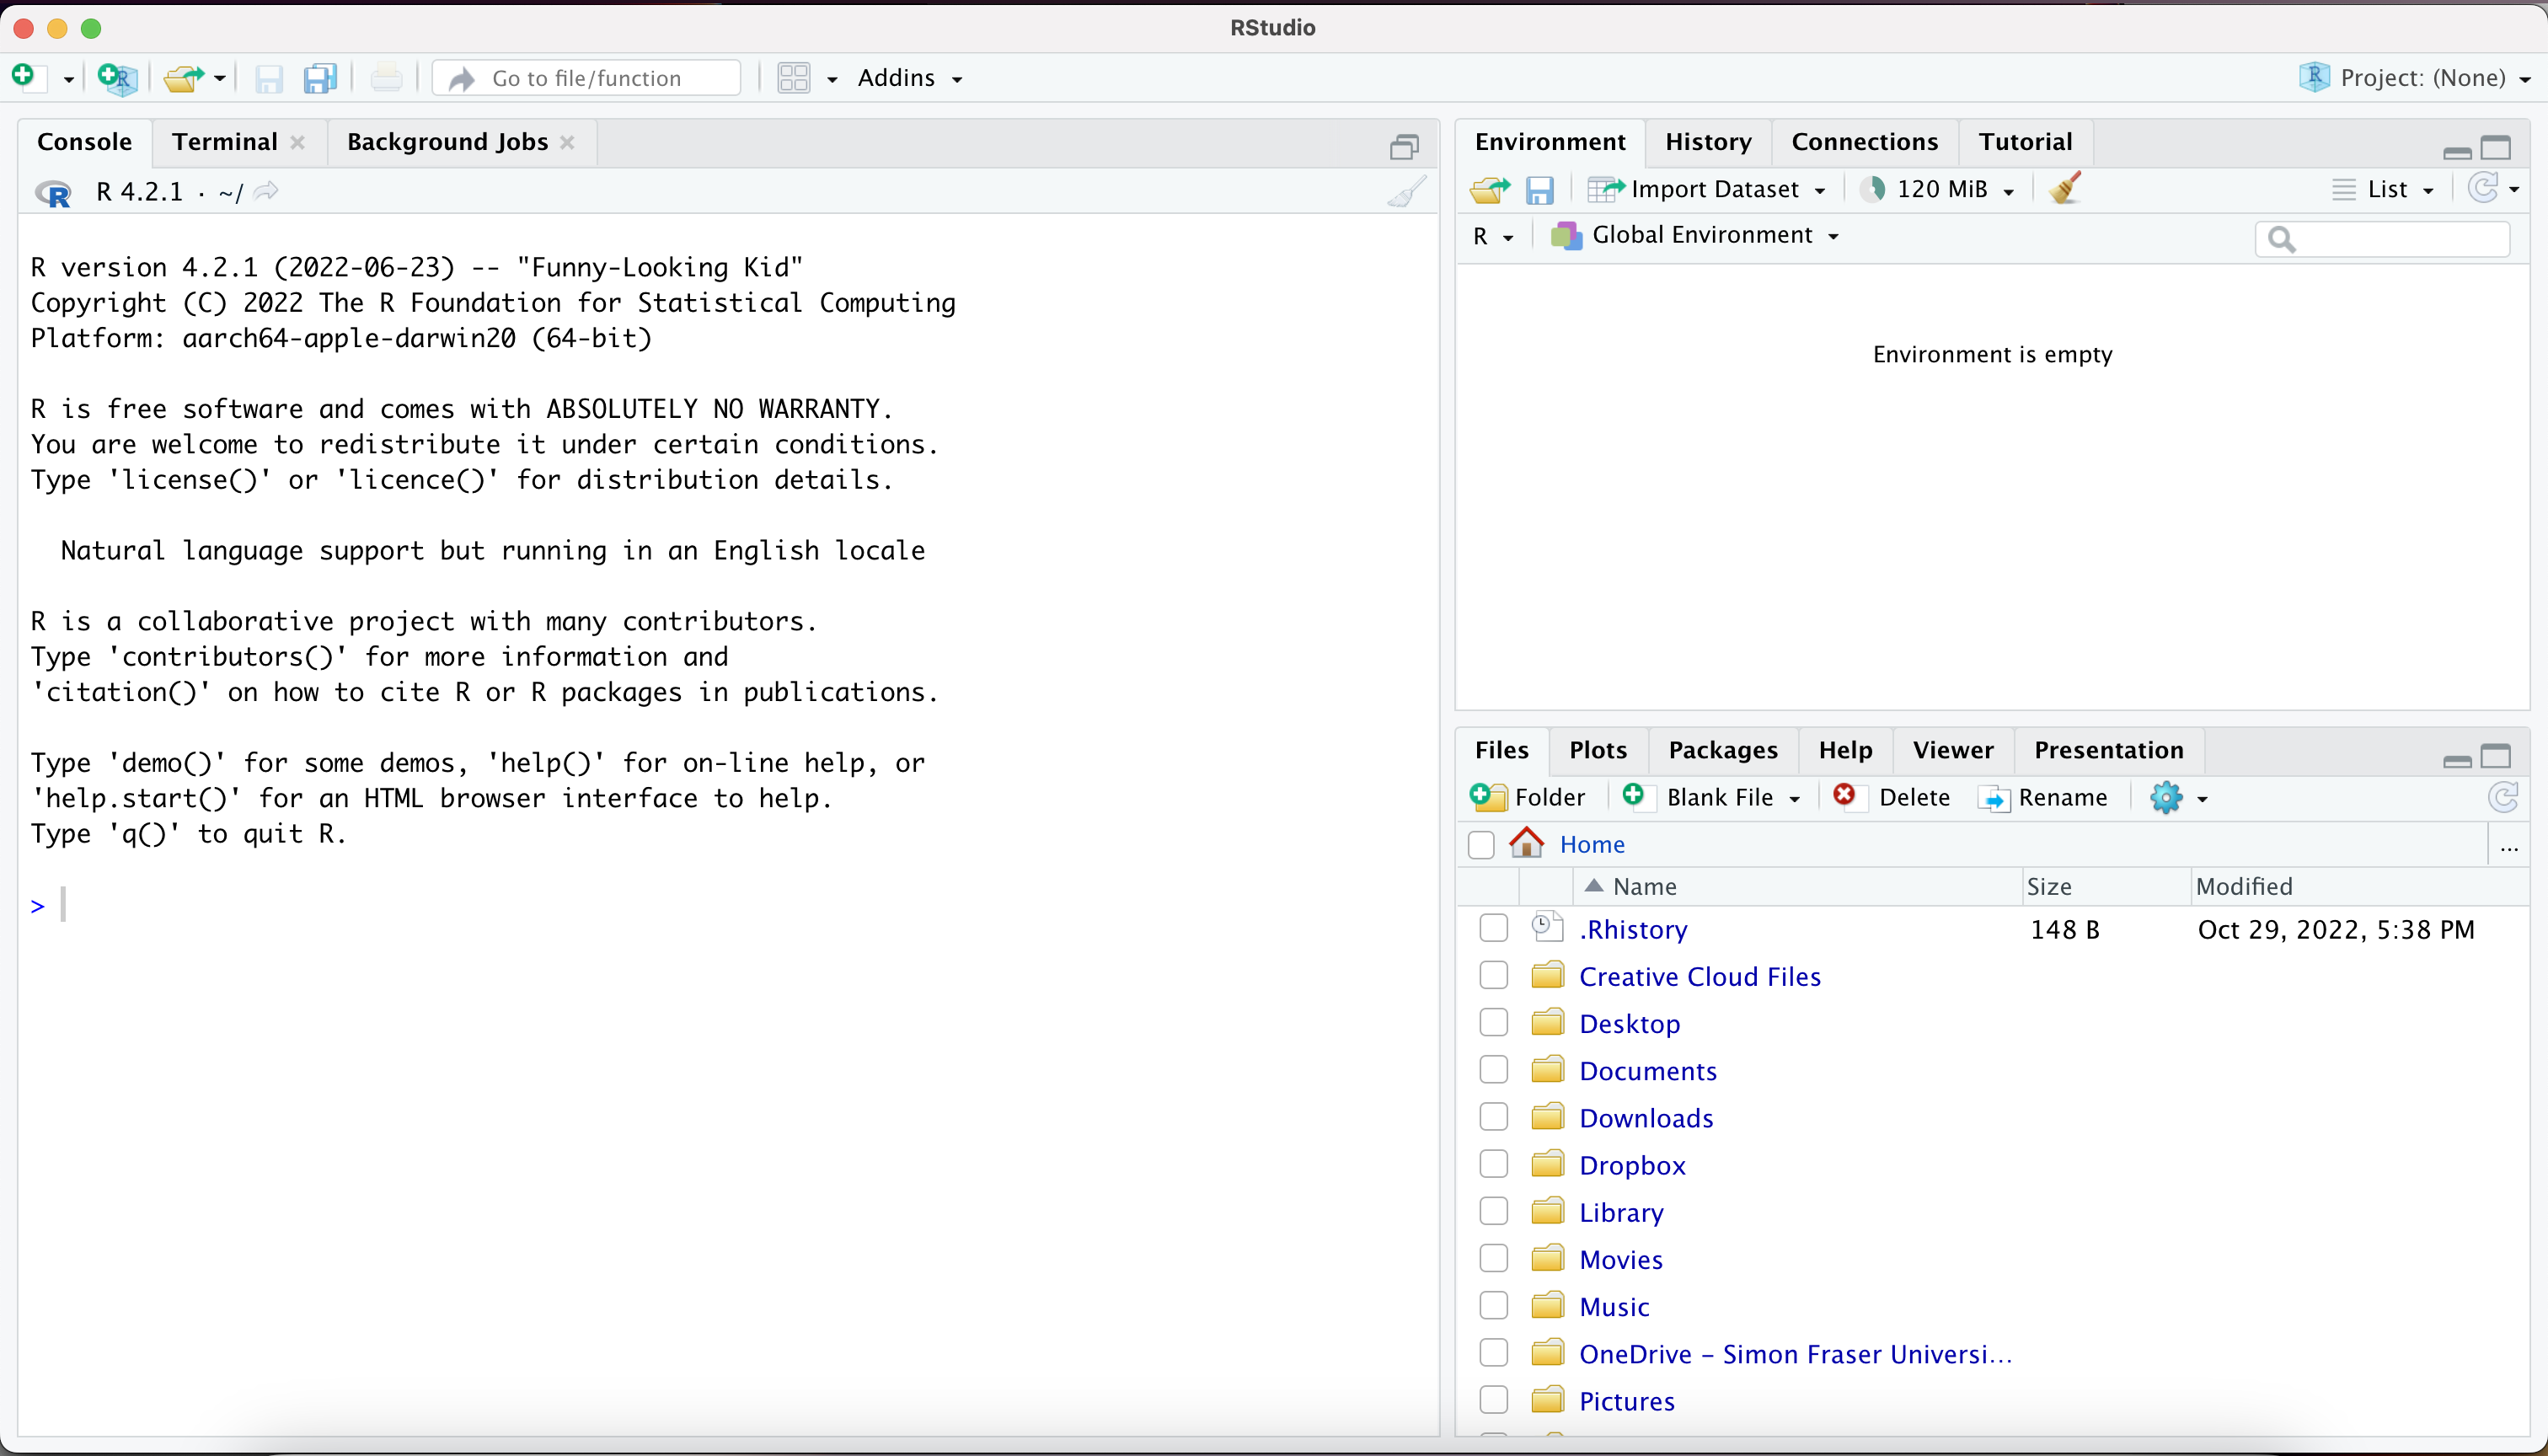Image resolution: width=2548 pixels, height=1456 pixels.
Task: Open the Packages tab
Action: tap(1722, 750)
